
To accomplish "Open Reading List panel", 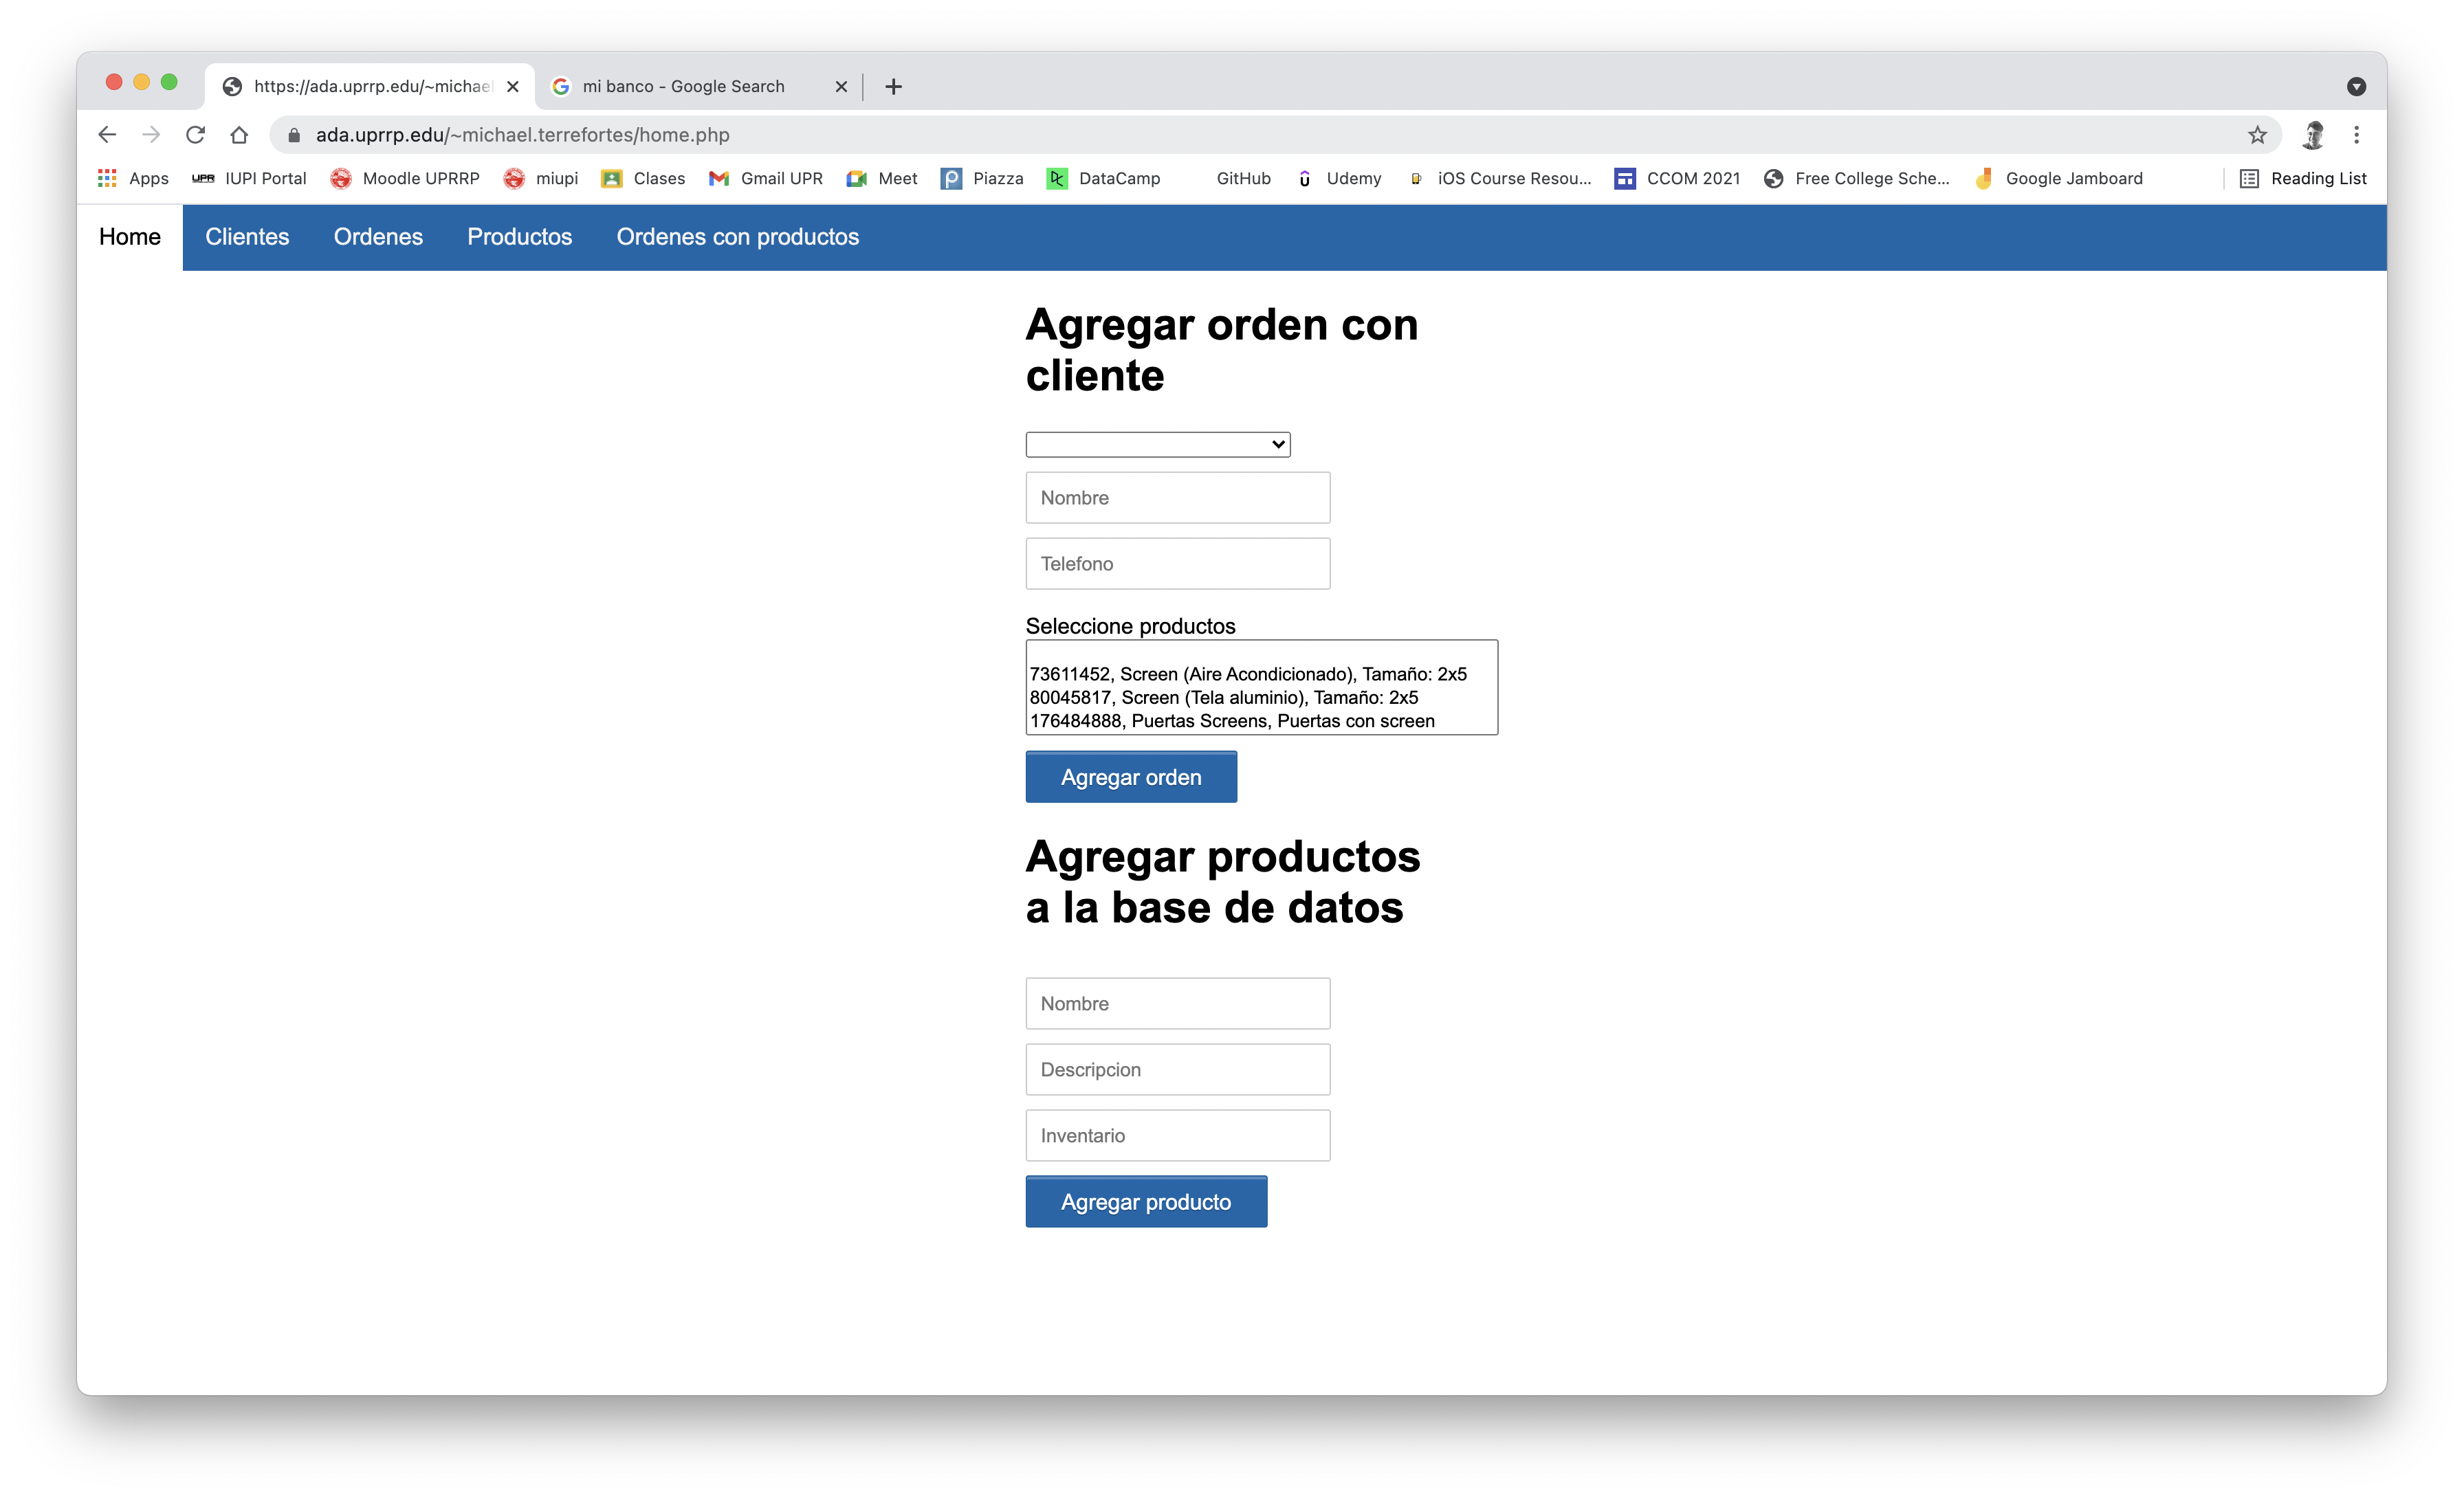I will (x=2303, y=178).
